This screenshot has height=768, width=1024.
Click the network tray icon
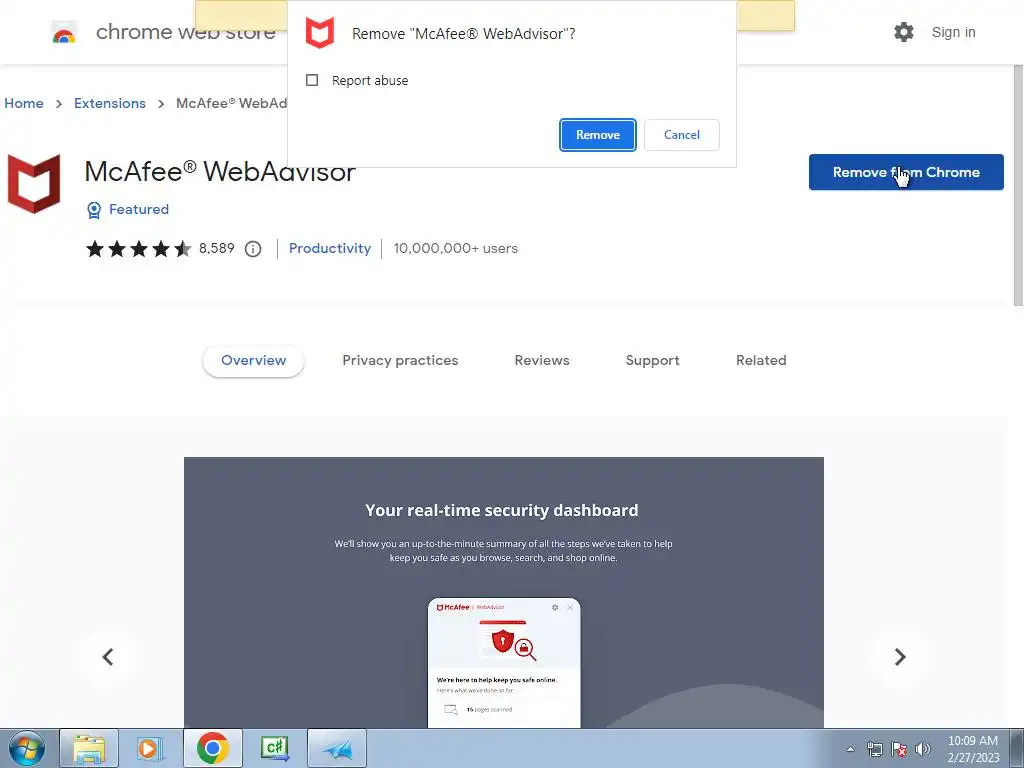coord(874,749)
